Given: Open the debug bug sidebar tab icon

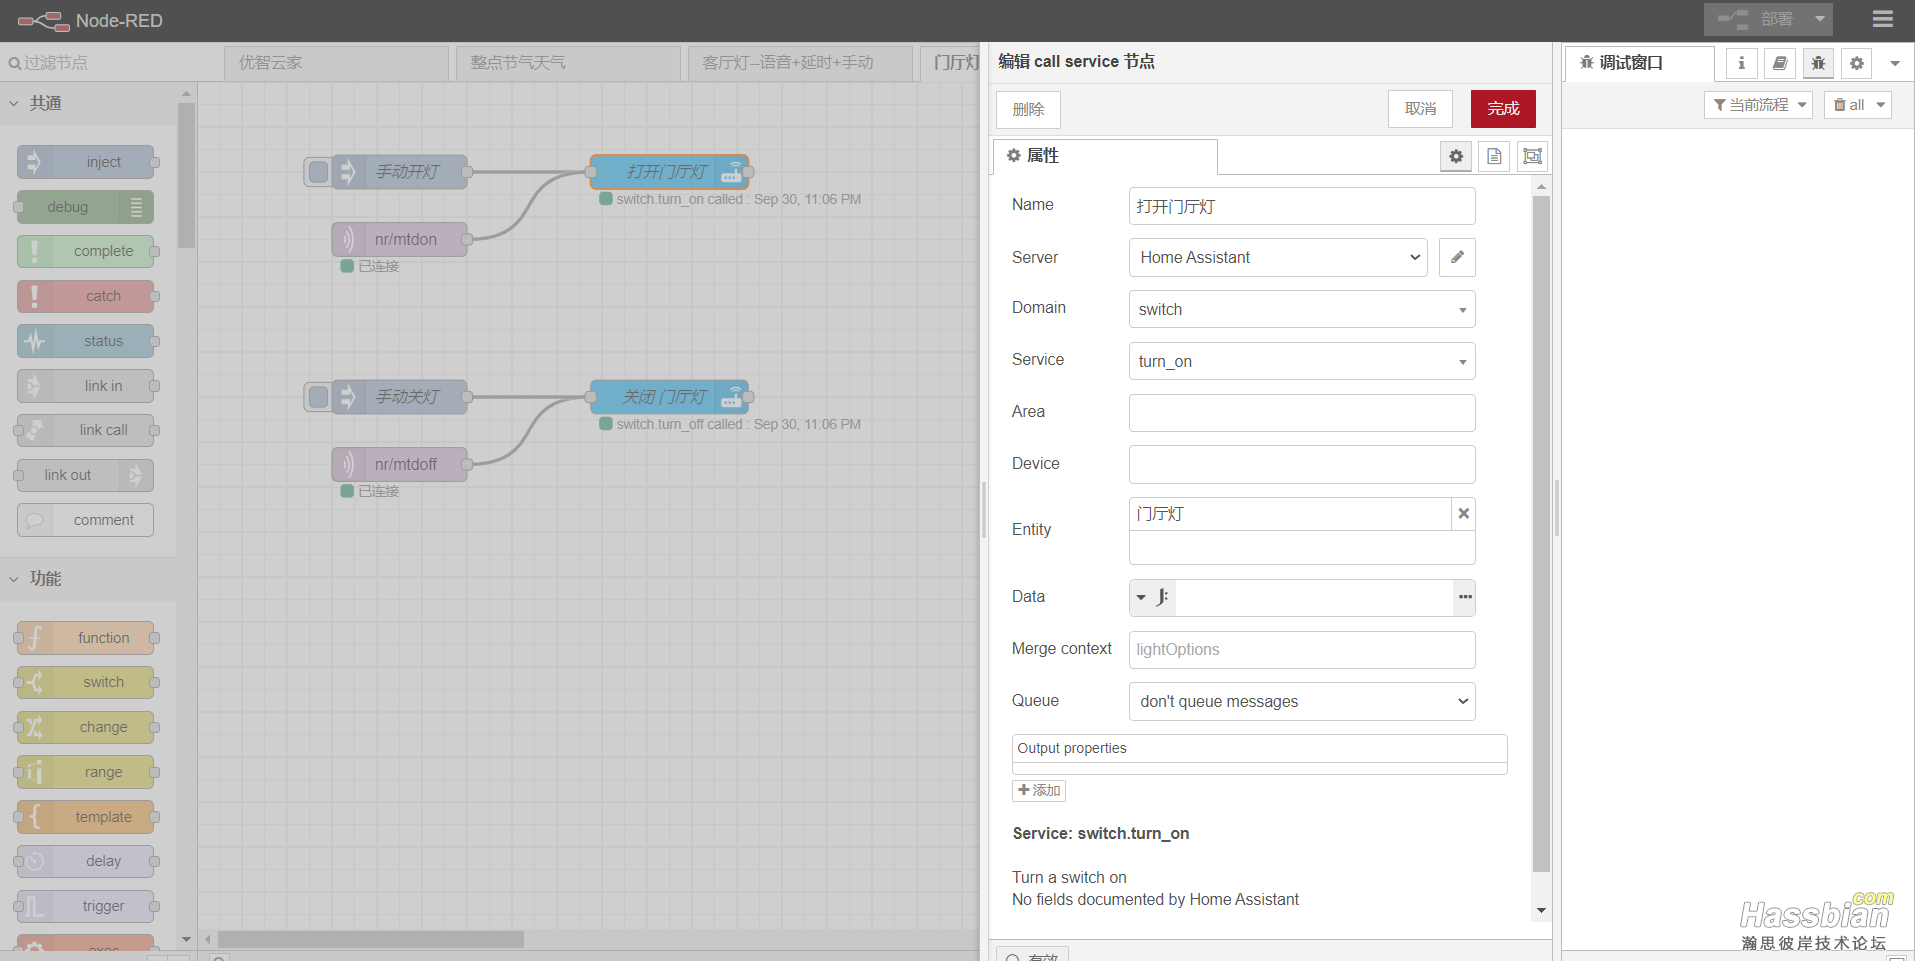Looking at the screenshot, I should point(1818,63).
